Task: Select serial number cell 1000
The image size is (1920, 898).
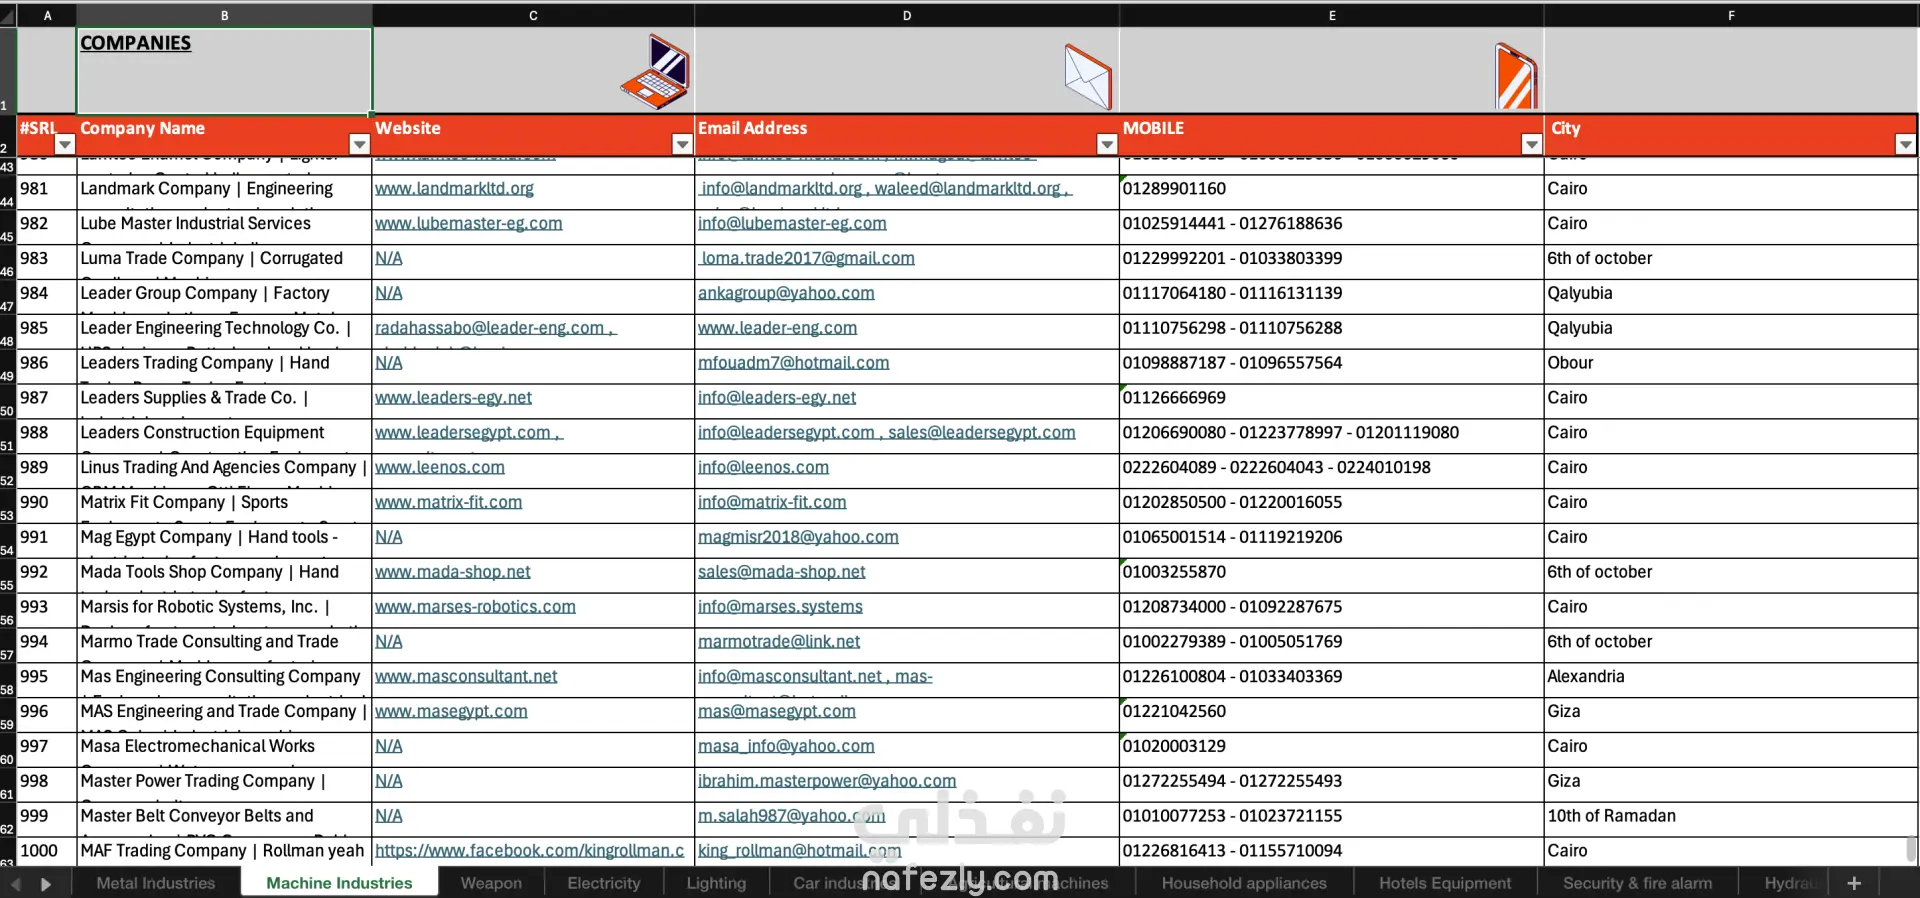Action: [47, 851]
